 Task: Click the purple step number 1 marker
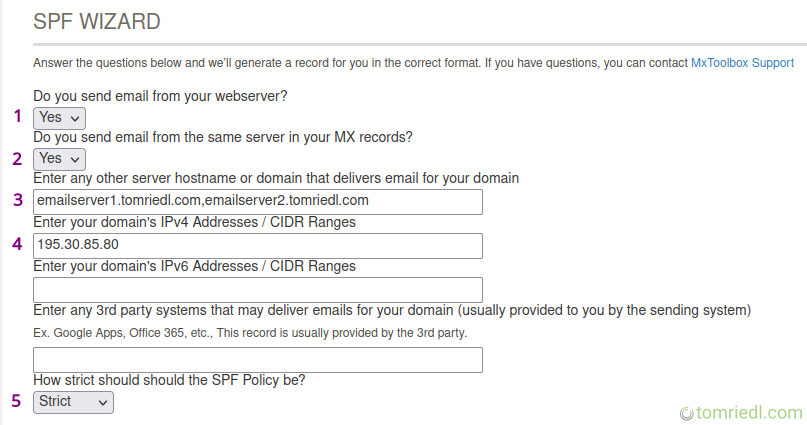coord(17,116)
